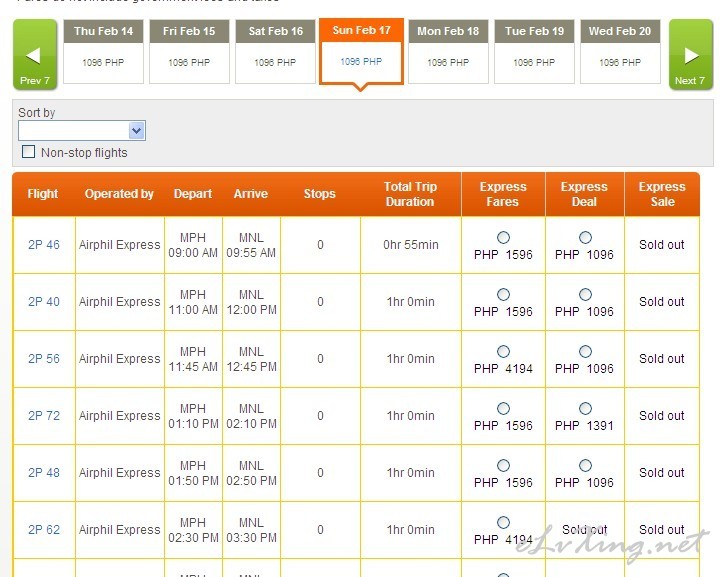Viewport: 720px width, 577px height.
Task: Select Fri Feb 15 date tab
Action: 189,51
